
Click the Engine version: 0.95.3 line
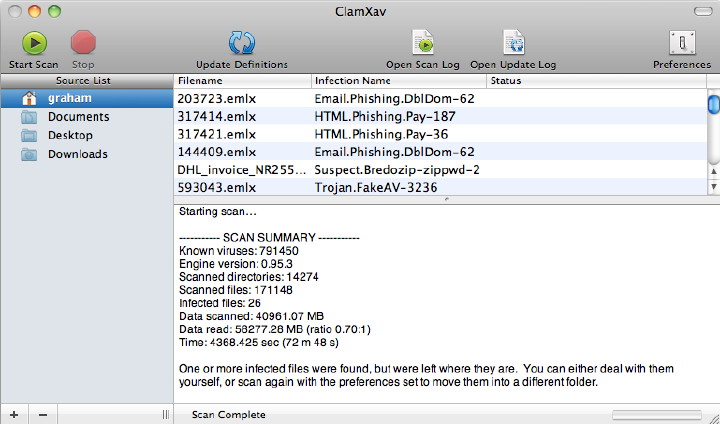point(236,264)
